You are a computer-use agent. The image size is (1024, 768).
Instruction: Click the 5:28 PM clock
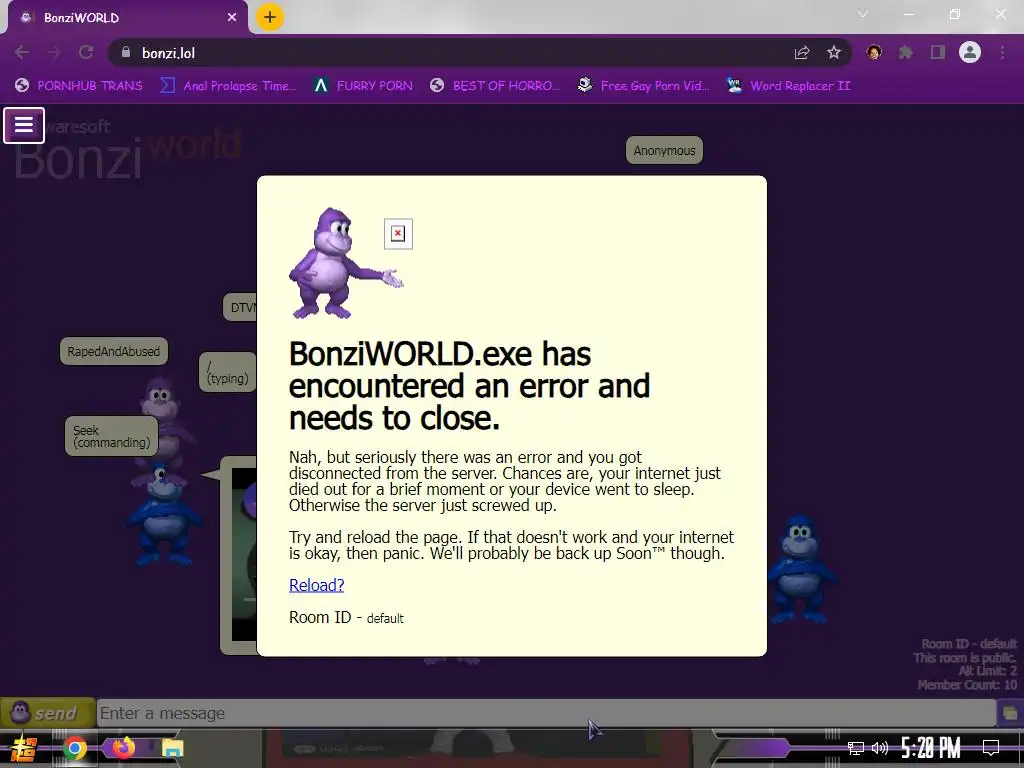tap(931, 748)
